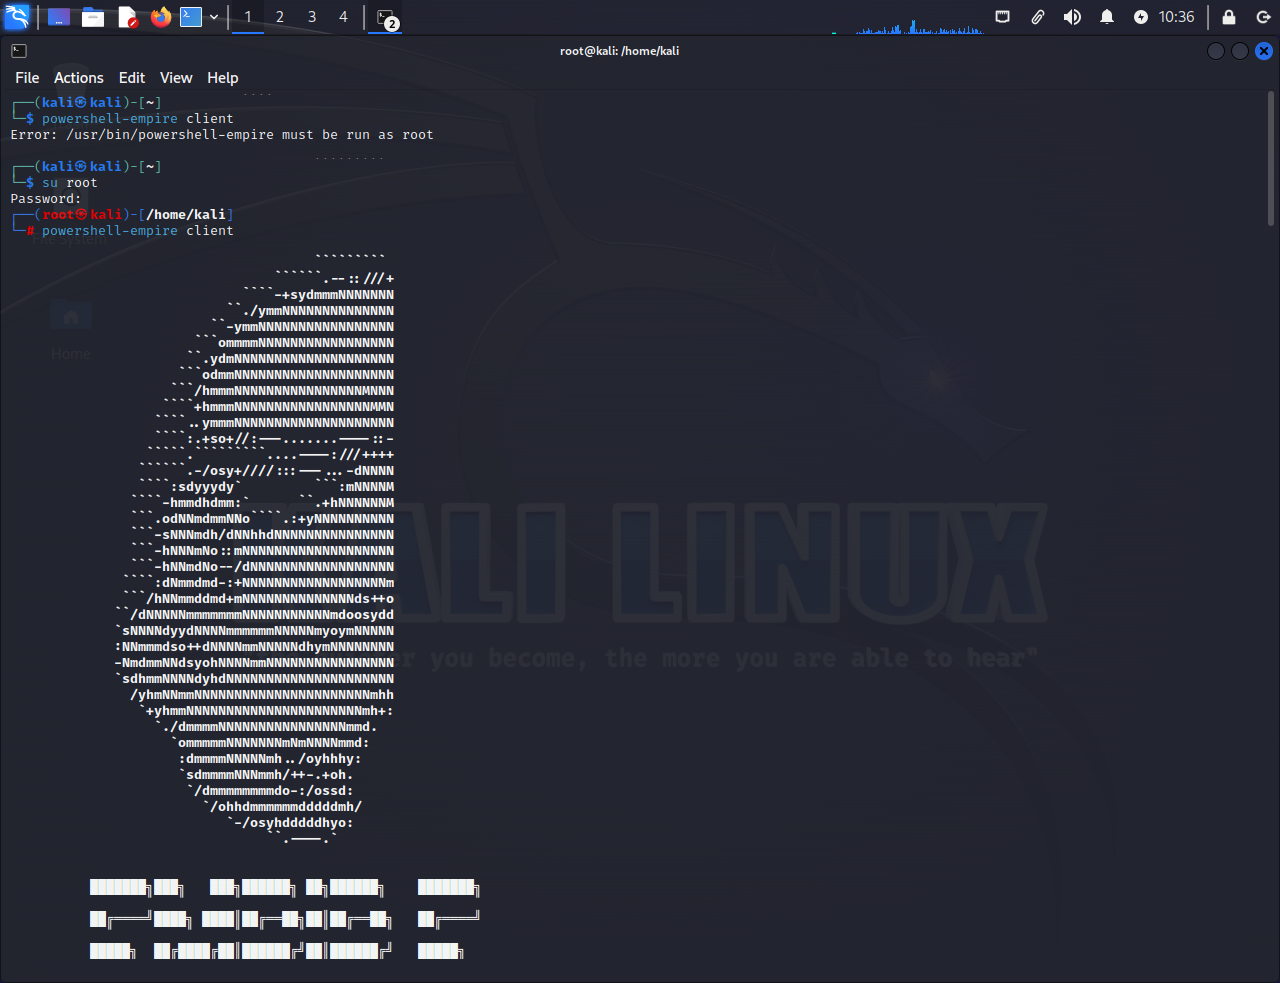The width and height of the screenshot is (1280, 983).
Task: Click the 'root@kali: /home/kali' window title
Action: pyautogui.click(x=620, y=51)
